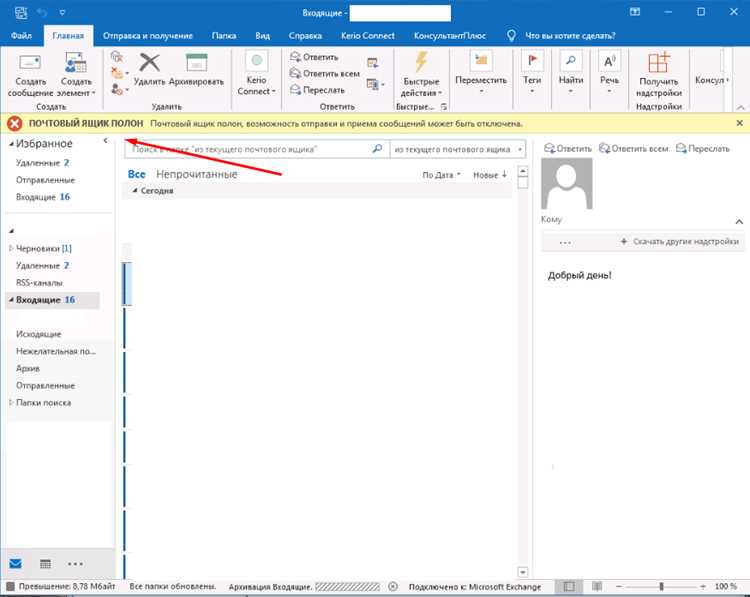This screenshot has width=750, height=597.
Task: Click the lightbulb Tell Me icon
Action: pos(511,35)
